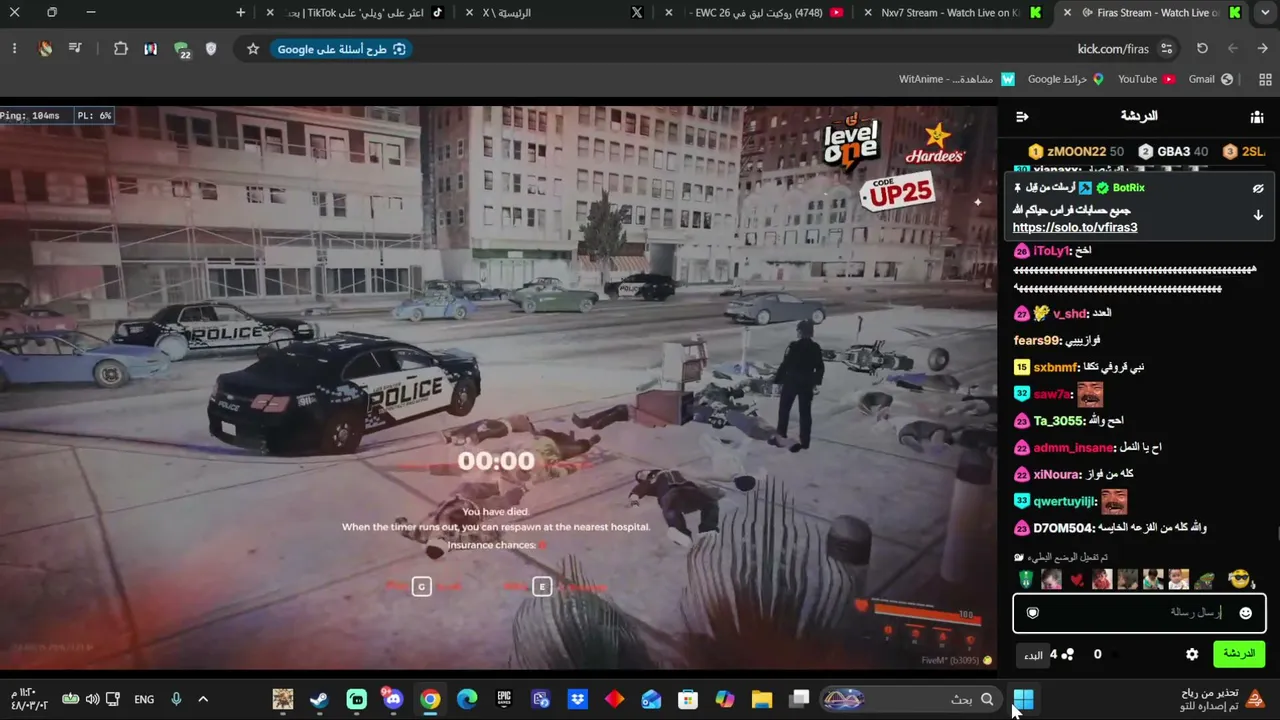Bookmark this page with the star icon
Viewport: 1280px width, 720px height.
click(x=253, y=49)
